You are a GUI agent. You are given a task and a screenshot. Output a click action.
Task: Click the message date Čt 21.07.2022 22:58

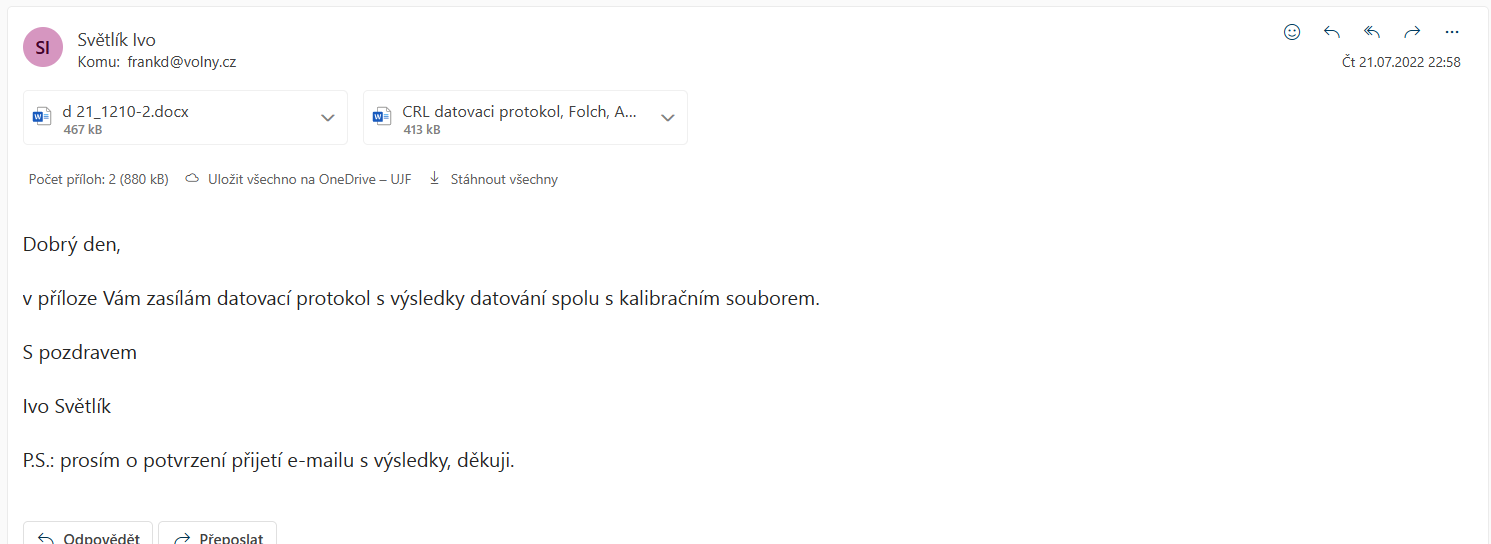pyautogui.click(x=1401, y=62)
